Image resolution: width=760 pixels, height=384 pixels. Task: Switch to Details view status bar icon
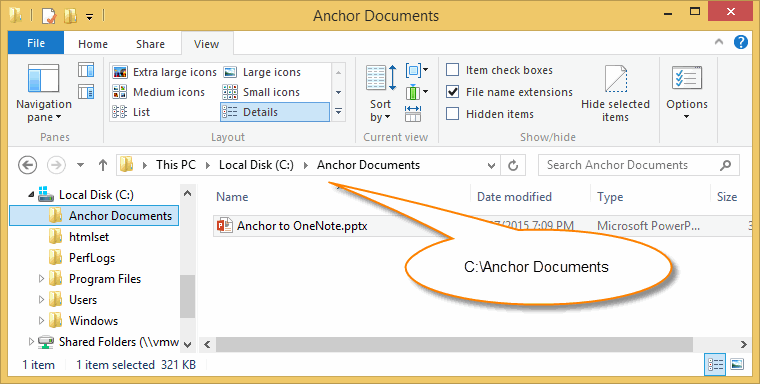click(715, 365)
